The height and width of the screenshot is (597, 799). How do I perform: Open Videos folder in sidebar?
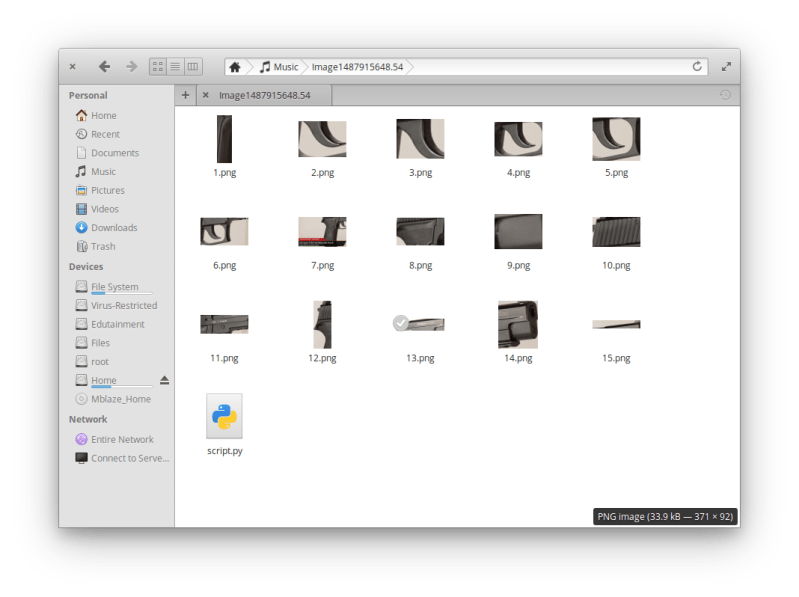(97, 209)
